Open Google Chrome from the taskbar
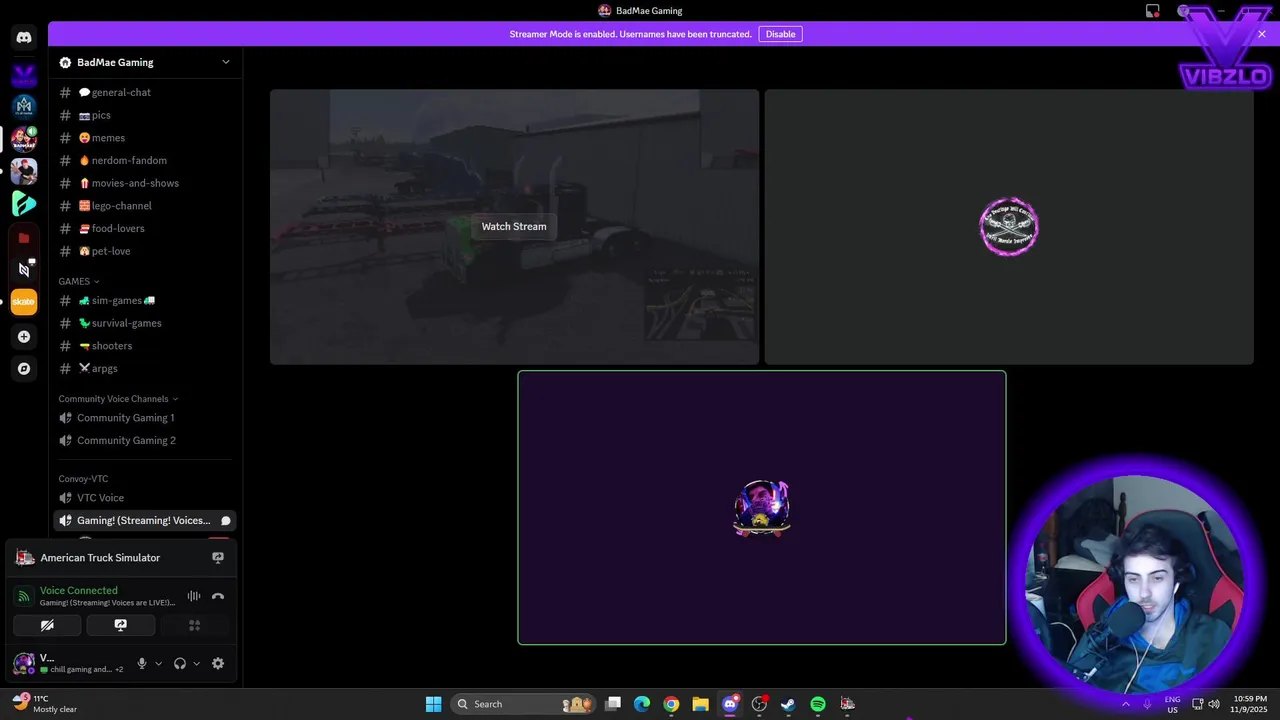The height and width of the screenshot is (720, 1280). [x=671, y=704]
